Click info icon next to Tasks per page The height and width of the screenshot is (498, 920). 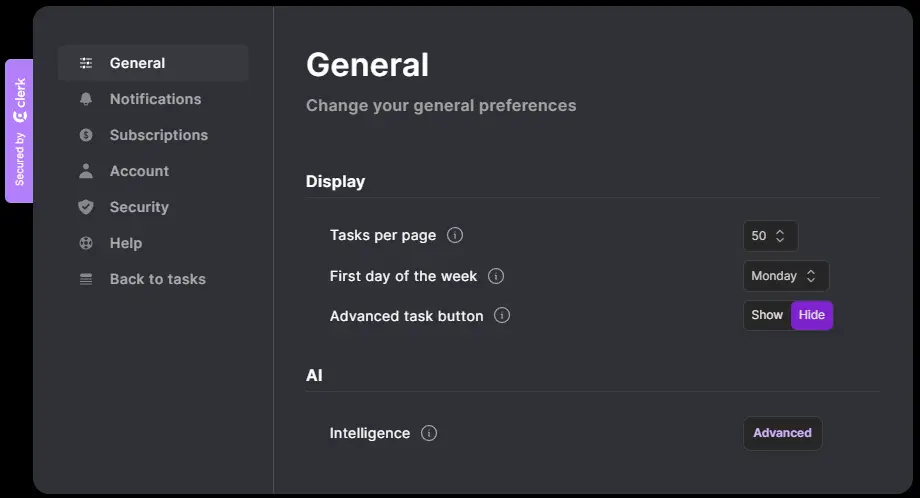point(455,235)
